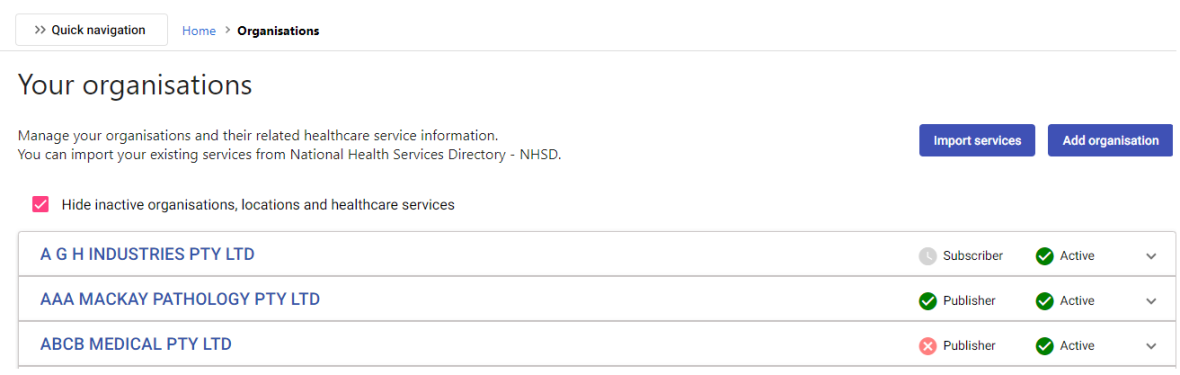Expand the ABCB MEDICAL PTY LTD chevron
The image size is (1180, 375).
pyautogui.click(x=1151, y=346)
